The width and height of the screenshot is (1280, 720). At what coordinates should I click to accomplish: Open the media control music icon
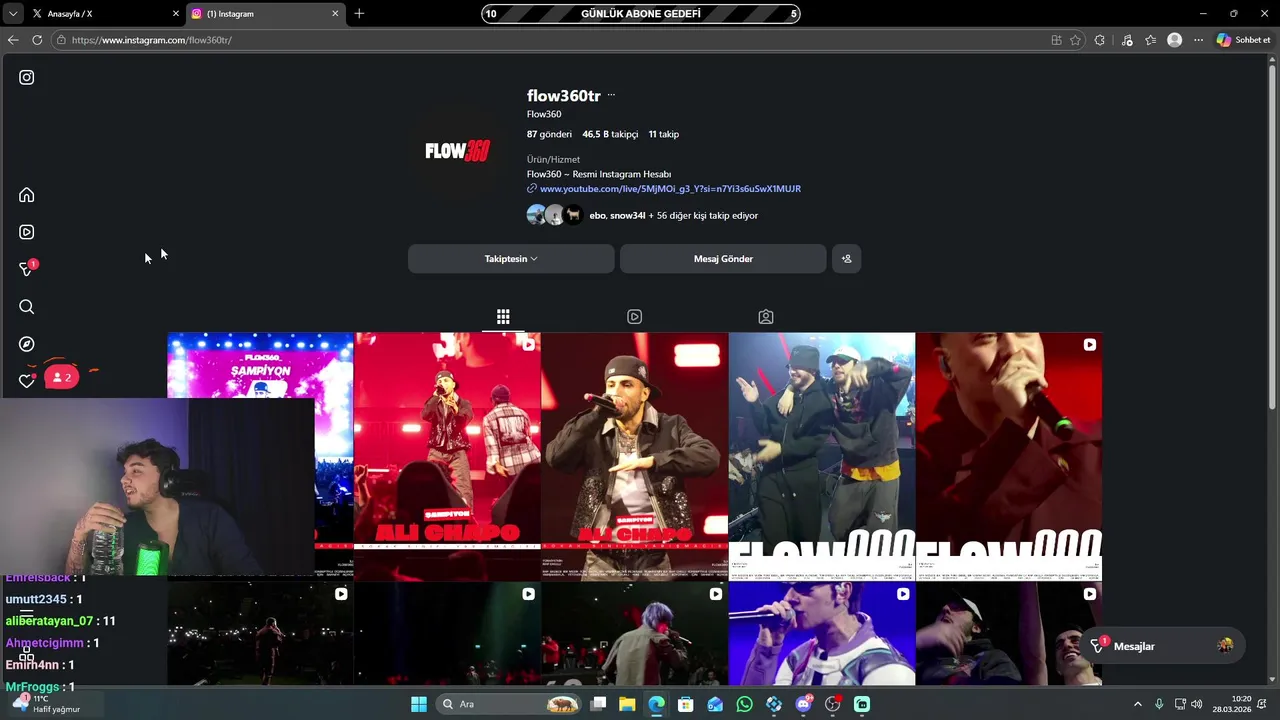[1127, 40]
